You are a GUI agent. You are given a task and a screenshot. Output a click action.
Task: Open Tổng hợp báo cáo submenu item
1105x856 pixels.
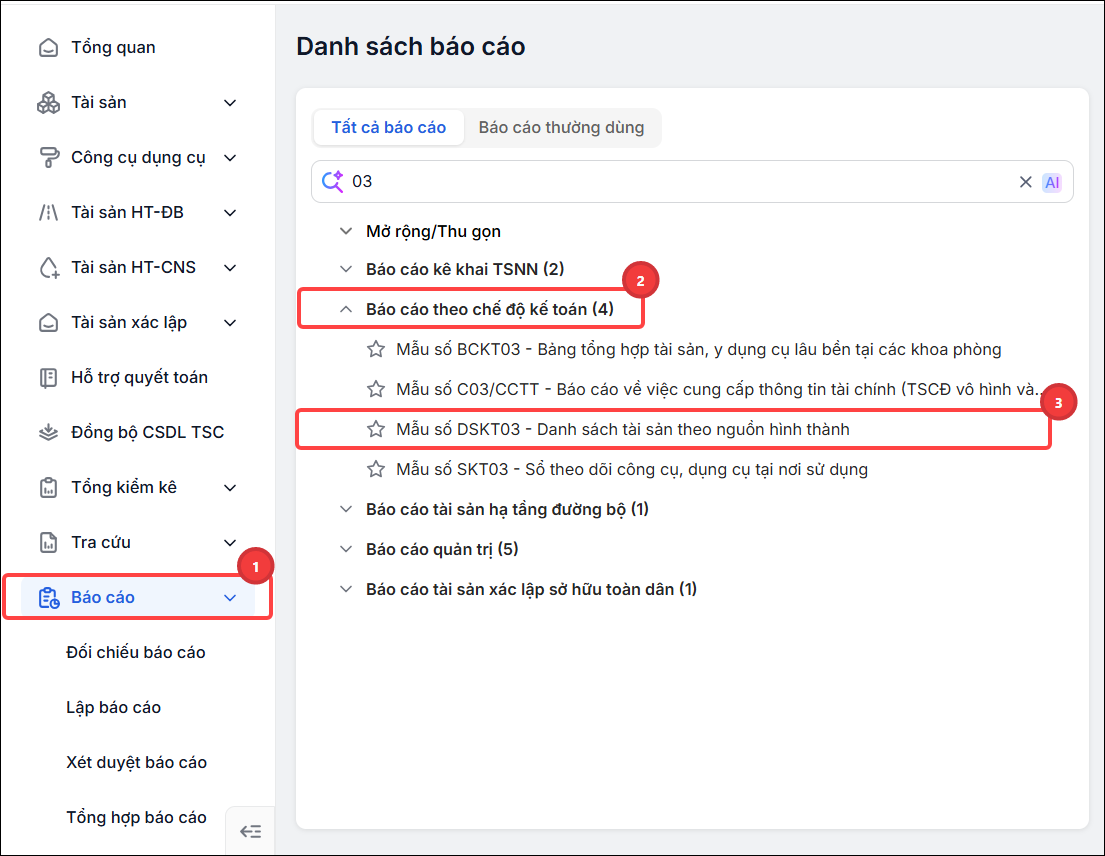(137, 817)
